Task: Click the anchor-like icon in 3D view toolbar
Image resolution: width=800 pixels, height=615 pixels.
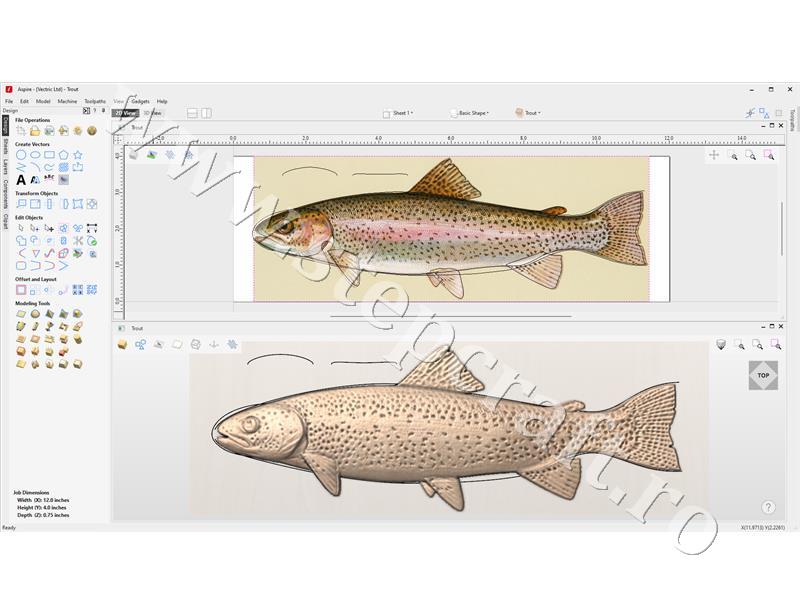Action: click(x=214, y=345)
